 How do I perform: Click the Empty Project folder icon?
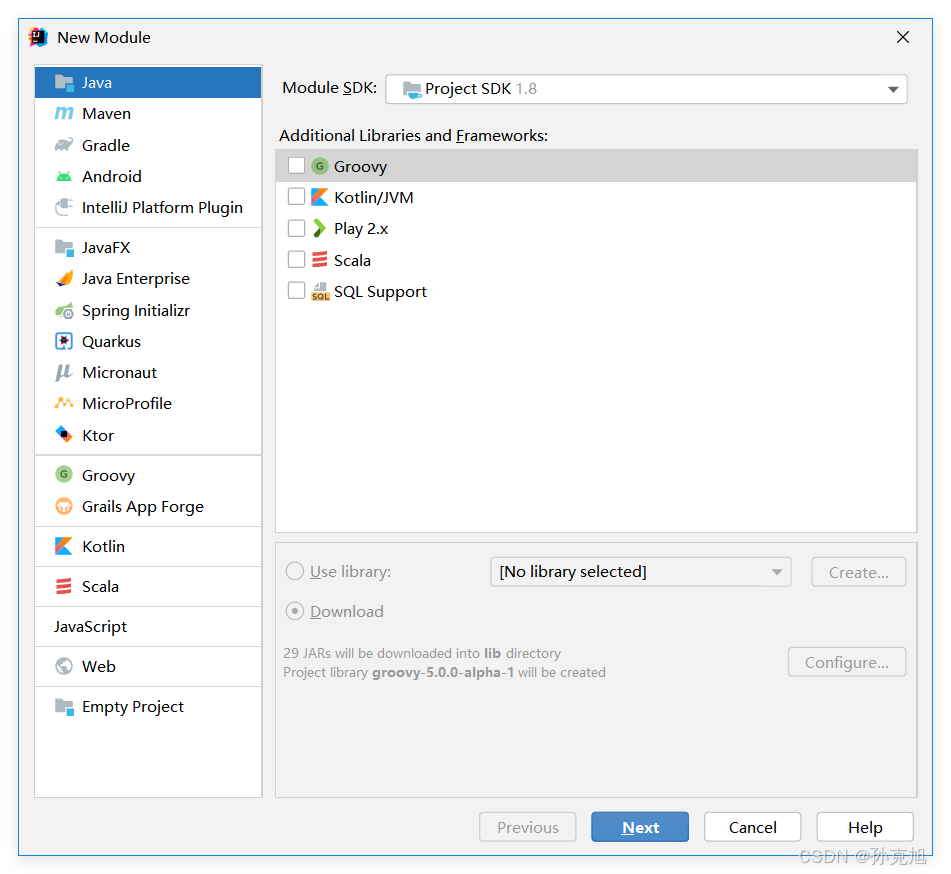tap(64, 706)
